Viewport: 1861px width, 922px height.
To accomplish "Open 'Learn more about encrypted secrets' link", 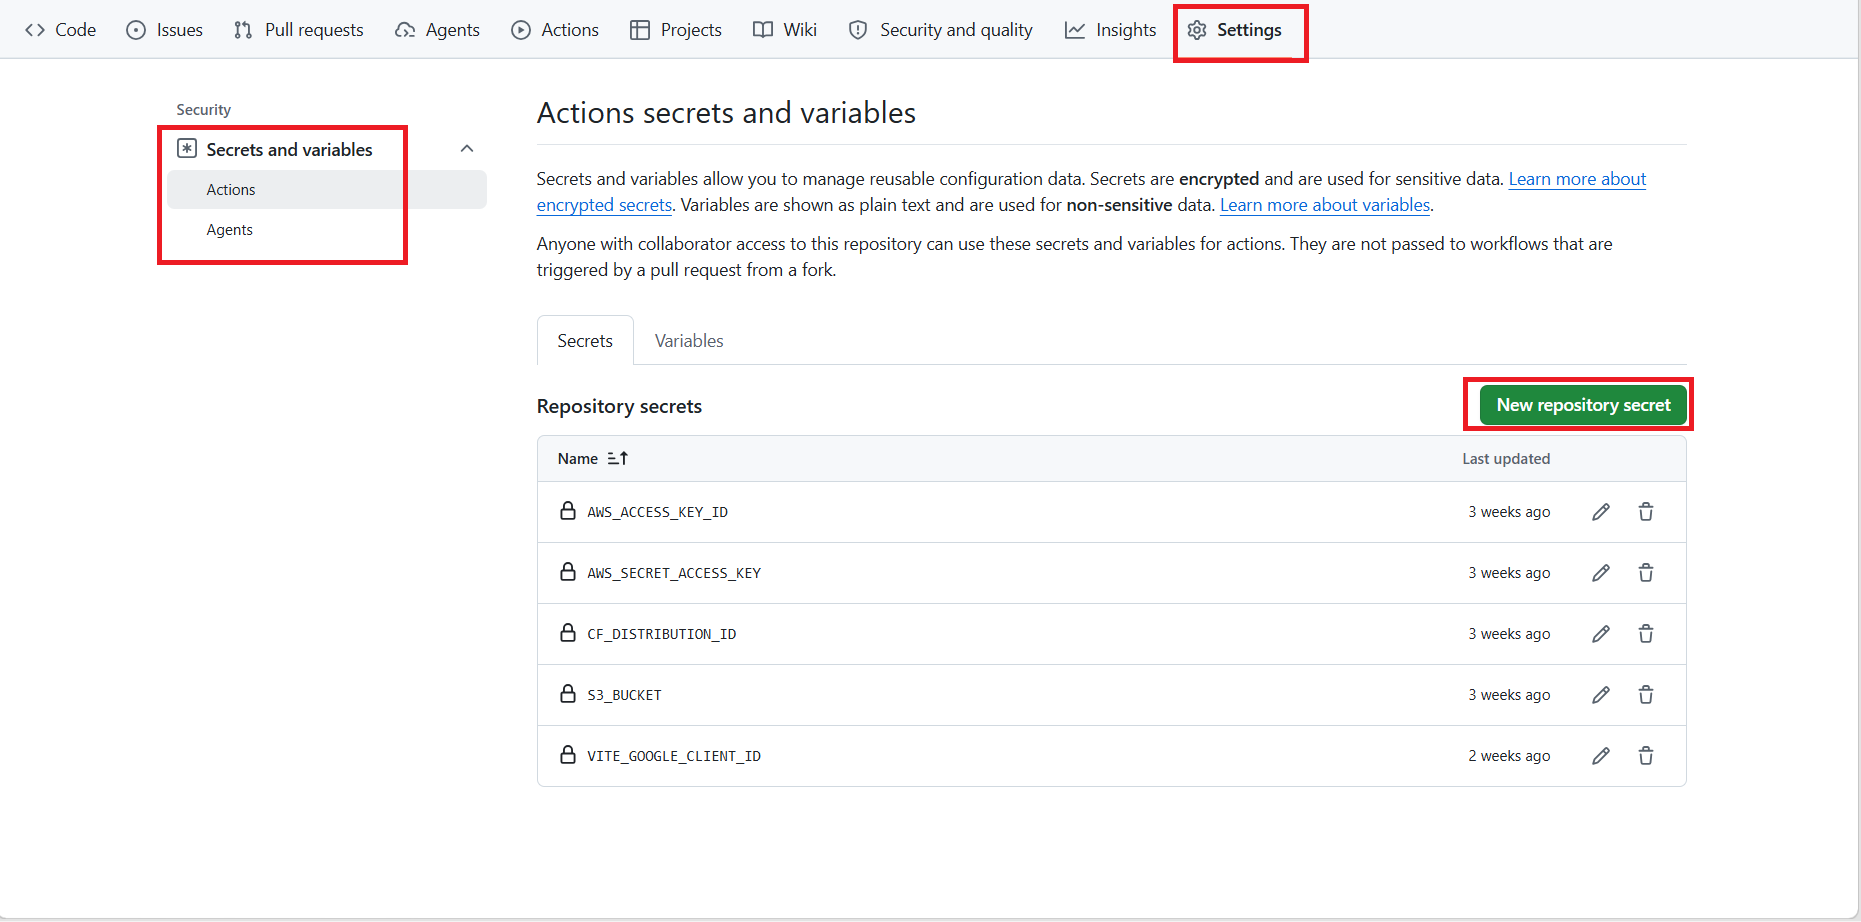I will (x=1577, y=179).
